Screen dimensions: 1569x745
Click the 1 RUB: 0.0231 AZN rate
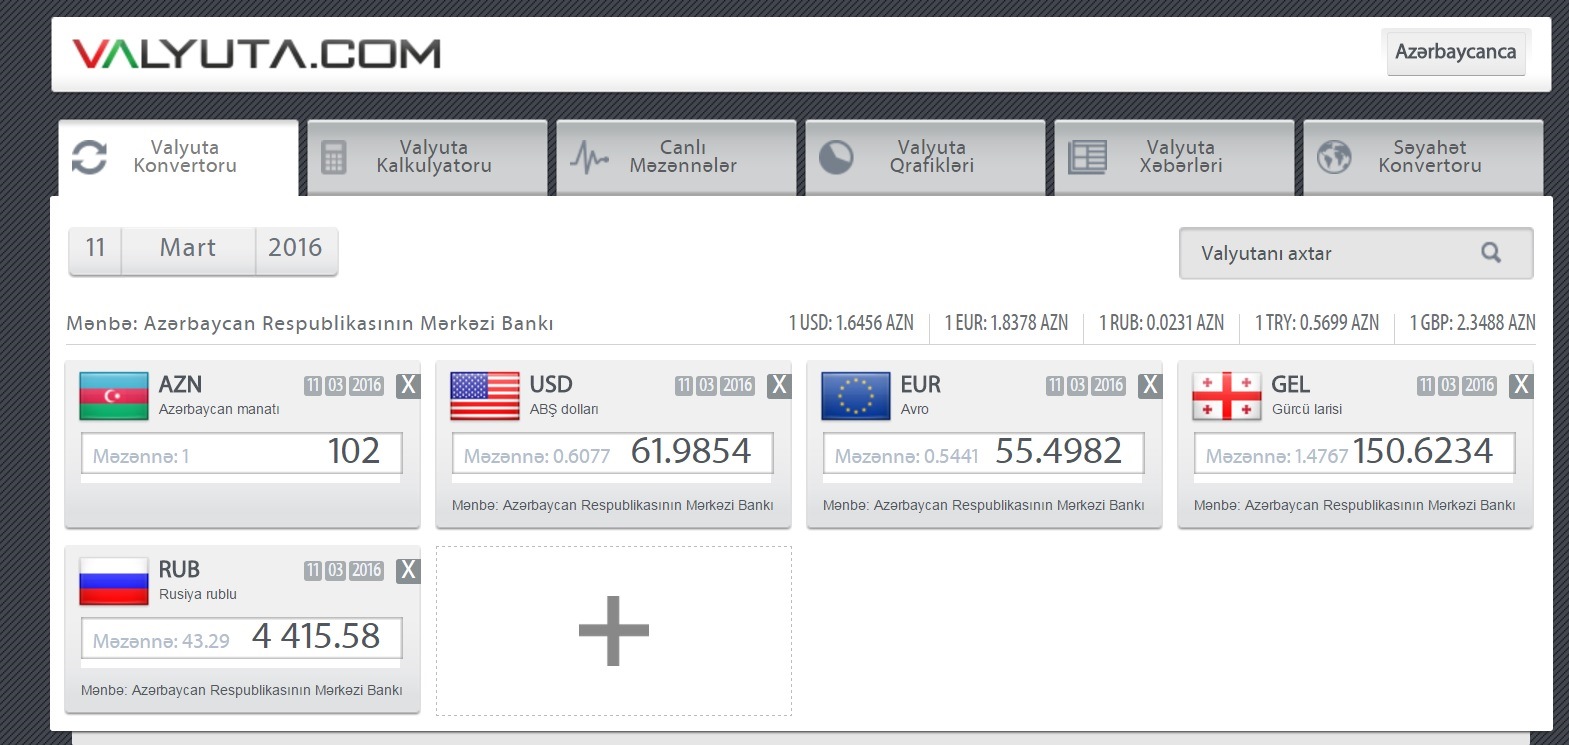point(1161,323)
